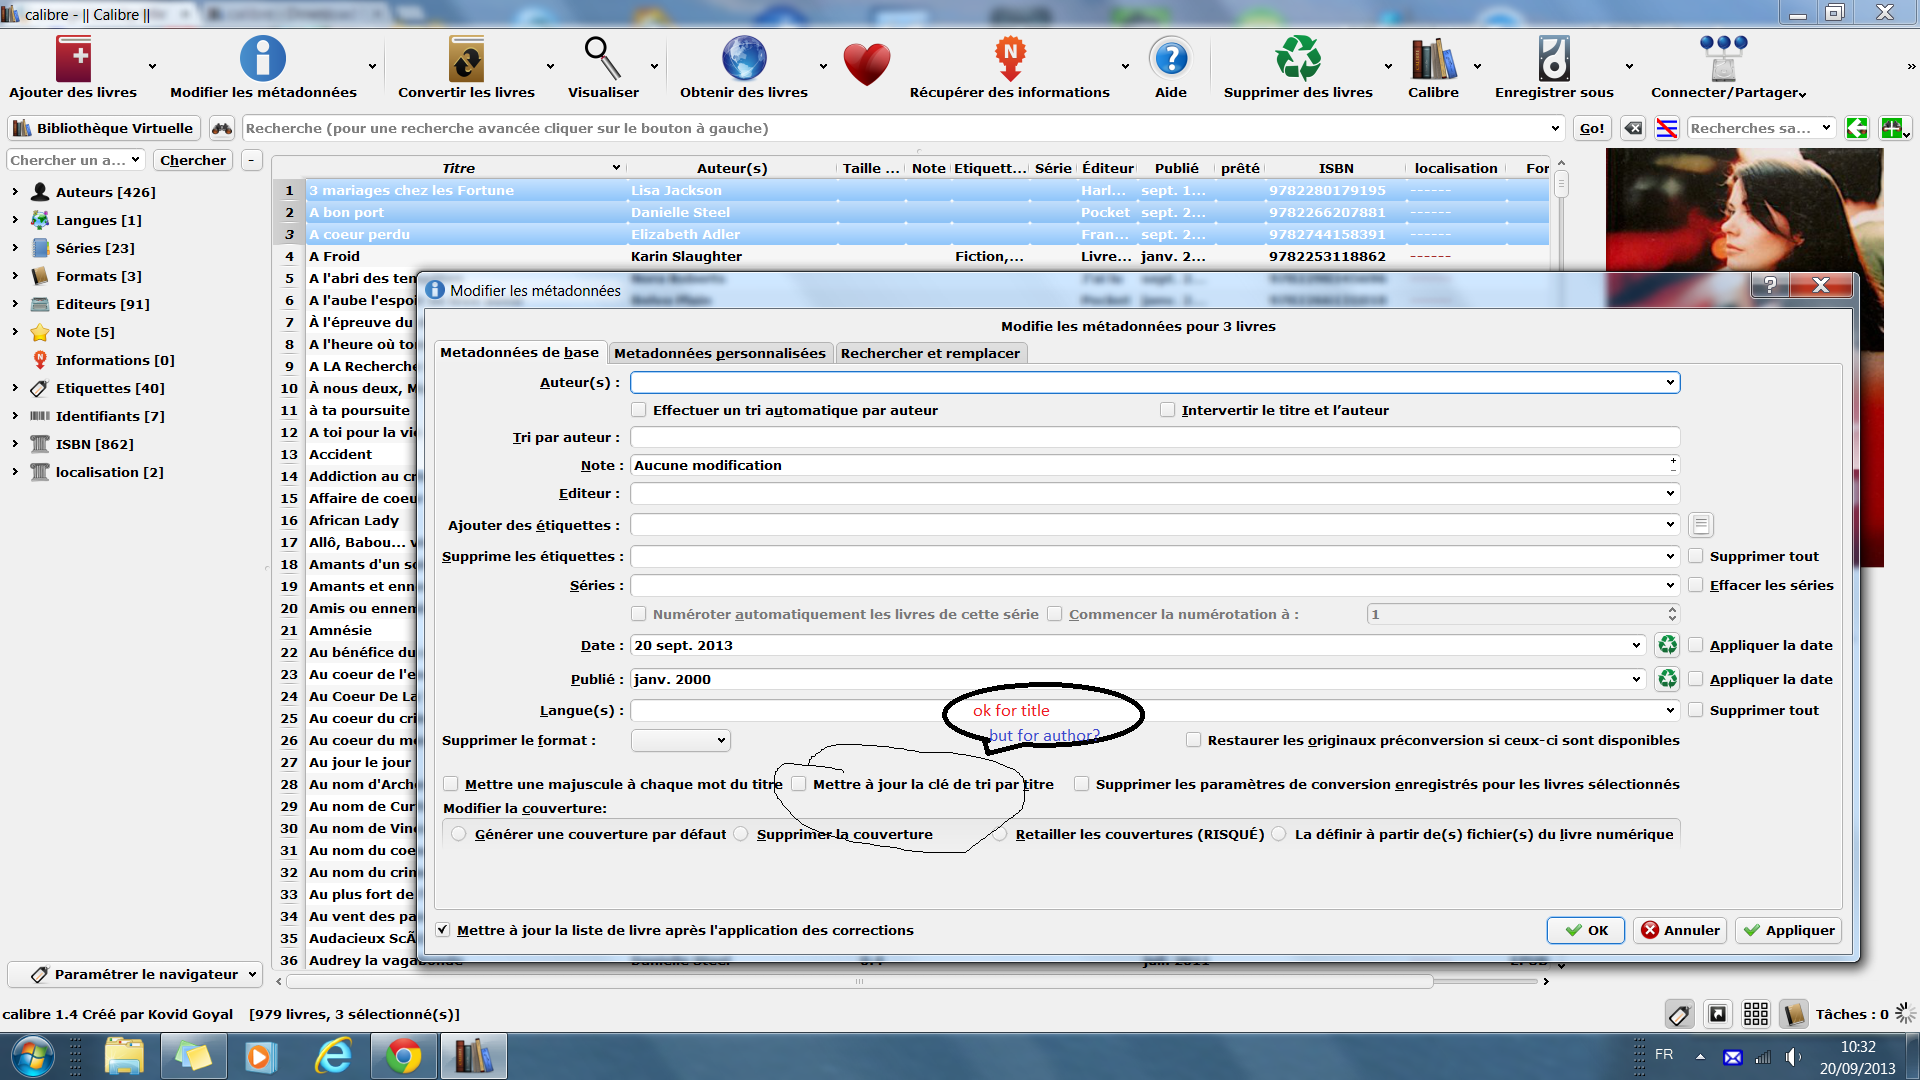1920x1080 pixels.
Task: Click Enregistrer sous toolbar icon
Action: (1554, 60)
